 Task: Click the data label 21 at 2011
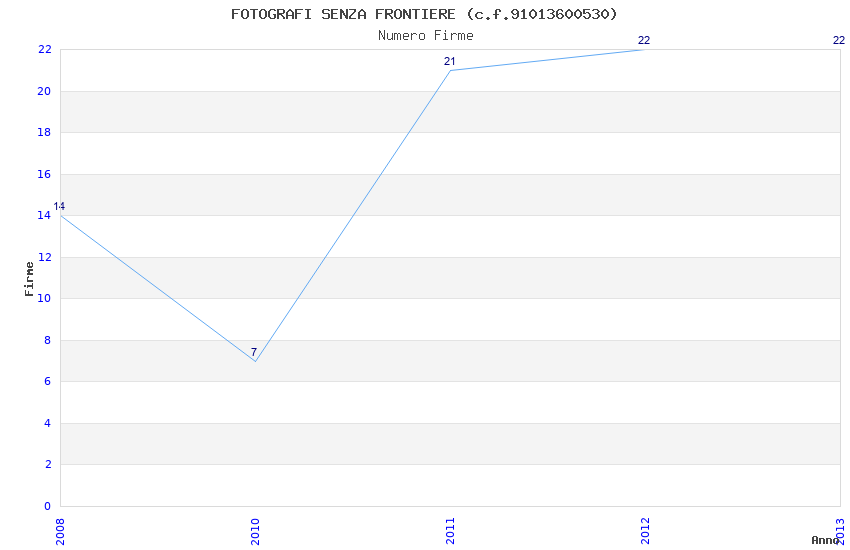[x=449, y=61]
